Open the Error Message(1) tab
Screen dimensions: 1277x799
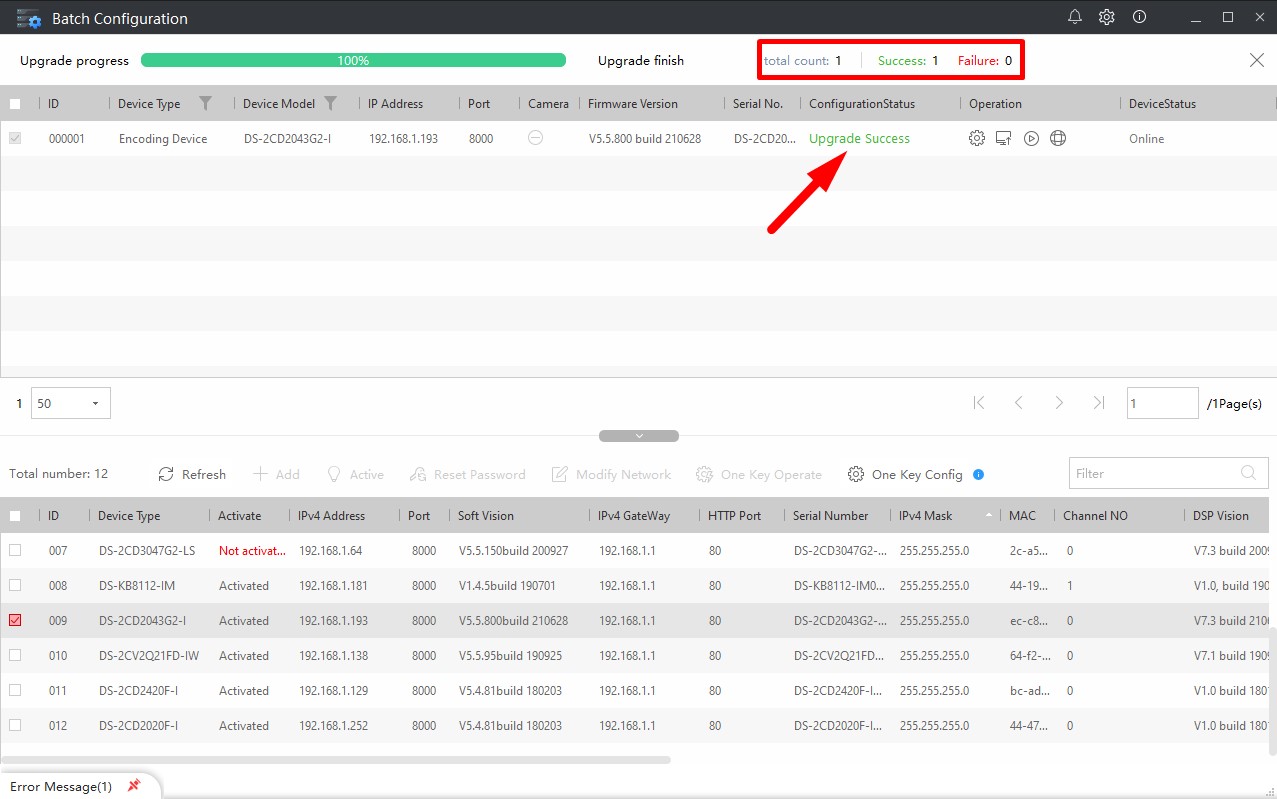point(61,787)
